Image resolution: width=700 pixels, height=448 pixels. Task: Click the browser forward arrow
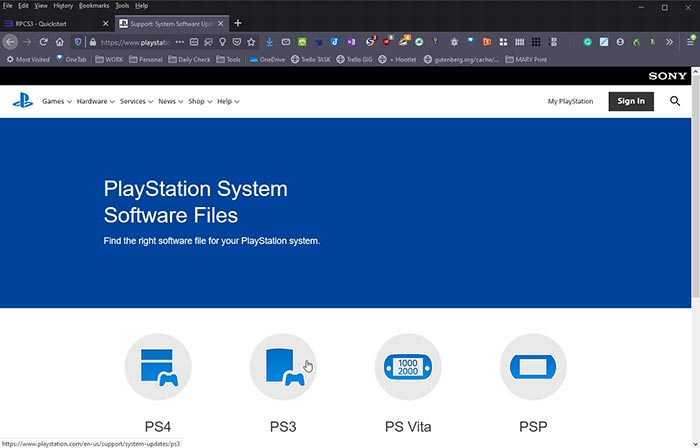[x=27, y=42]
